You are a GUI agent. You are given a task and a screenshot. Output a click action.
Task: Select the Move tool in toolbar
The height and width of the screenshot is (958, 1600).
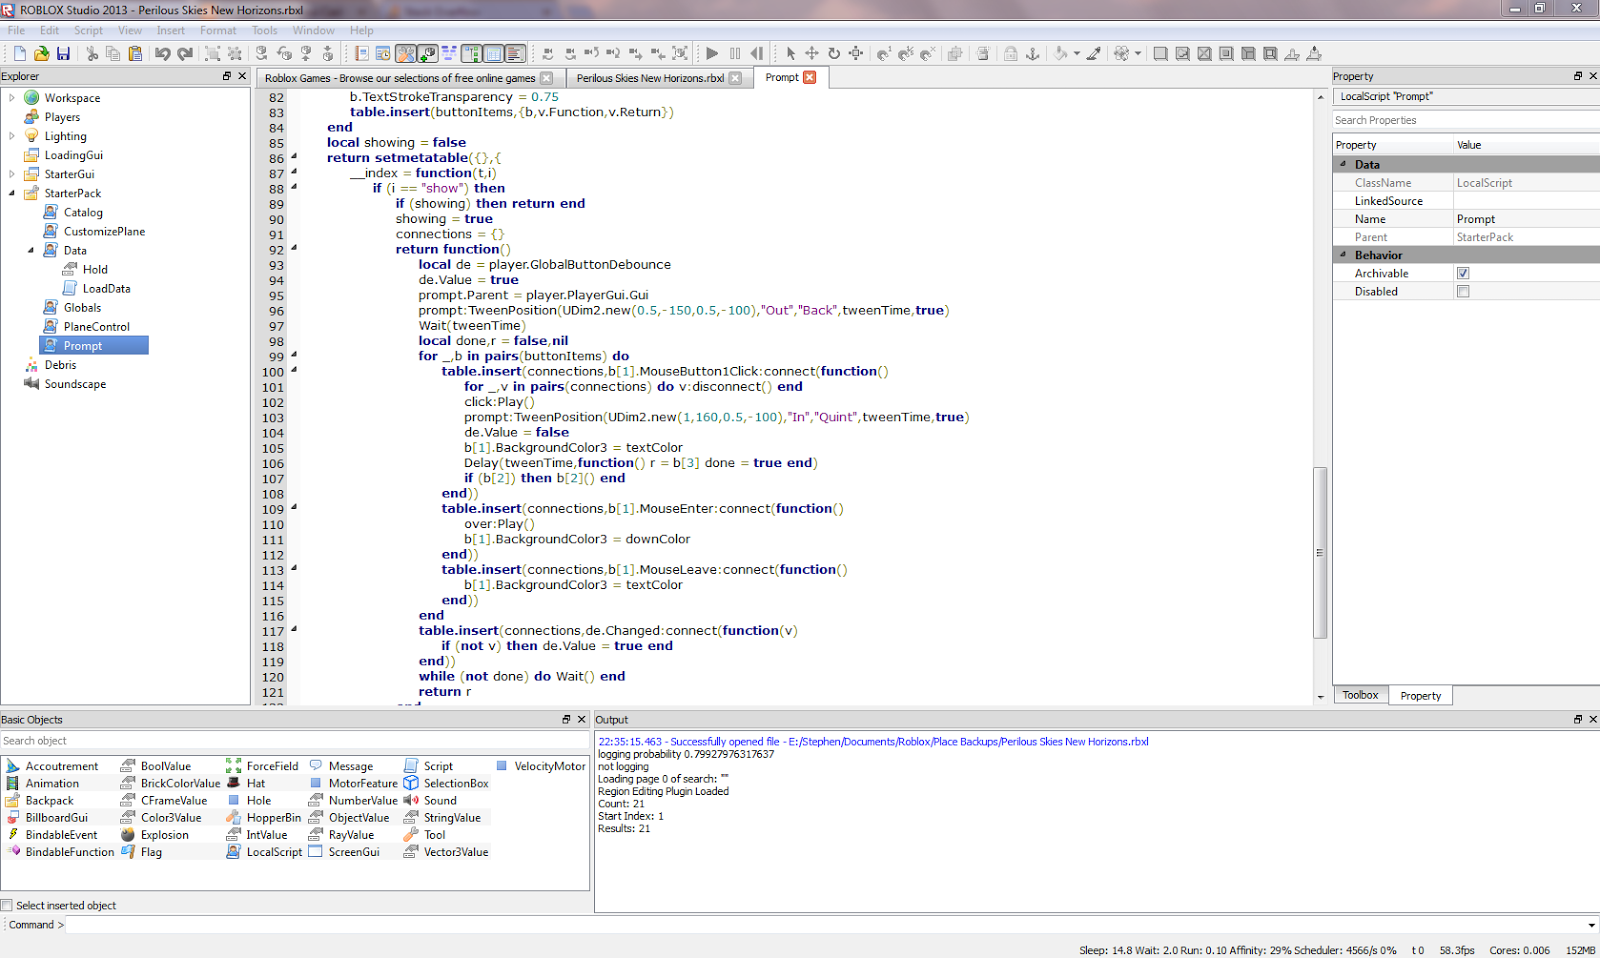pos(812,54)
